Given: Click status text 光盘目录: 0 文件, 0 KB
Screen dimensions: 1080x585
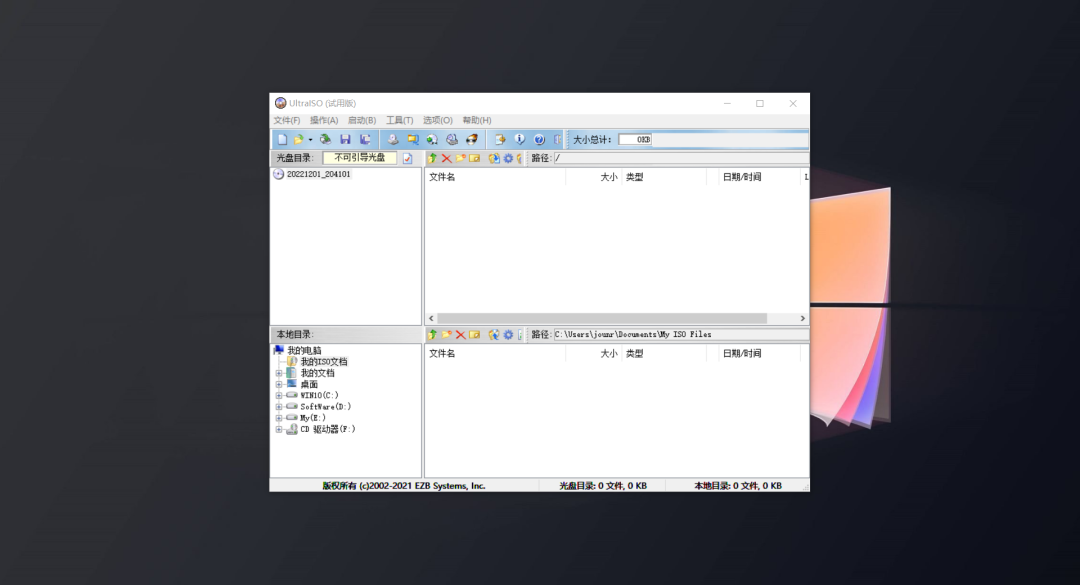Looking at the screenshot, I should [x=603, y=486].
